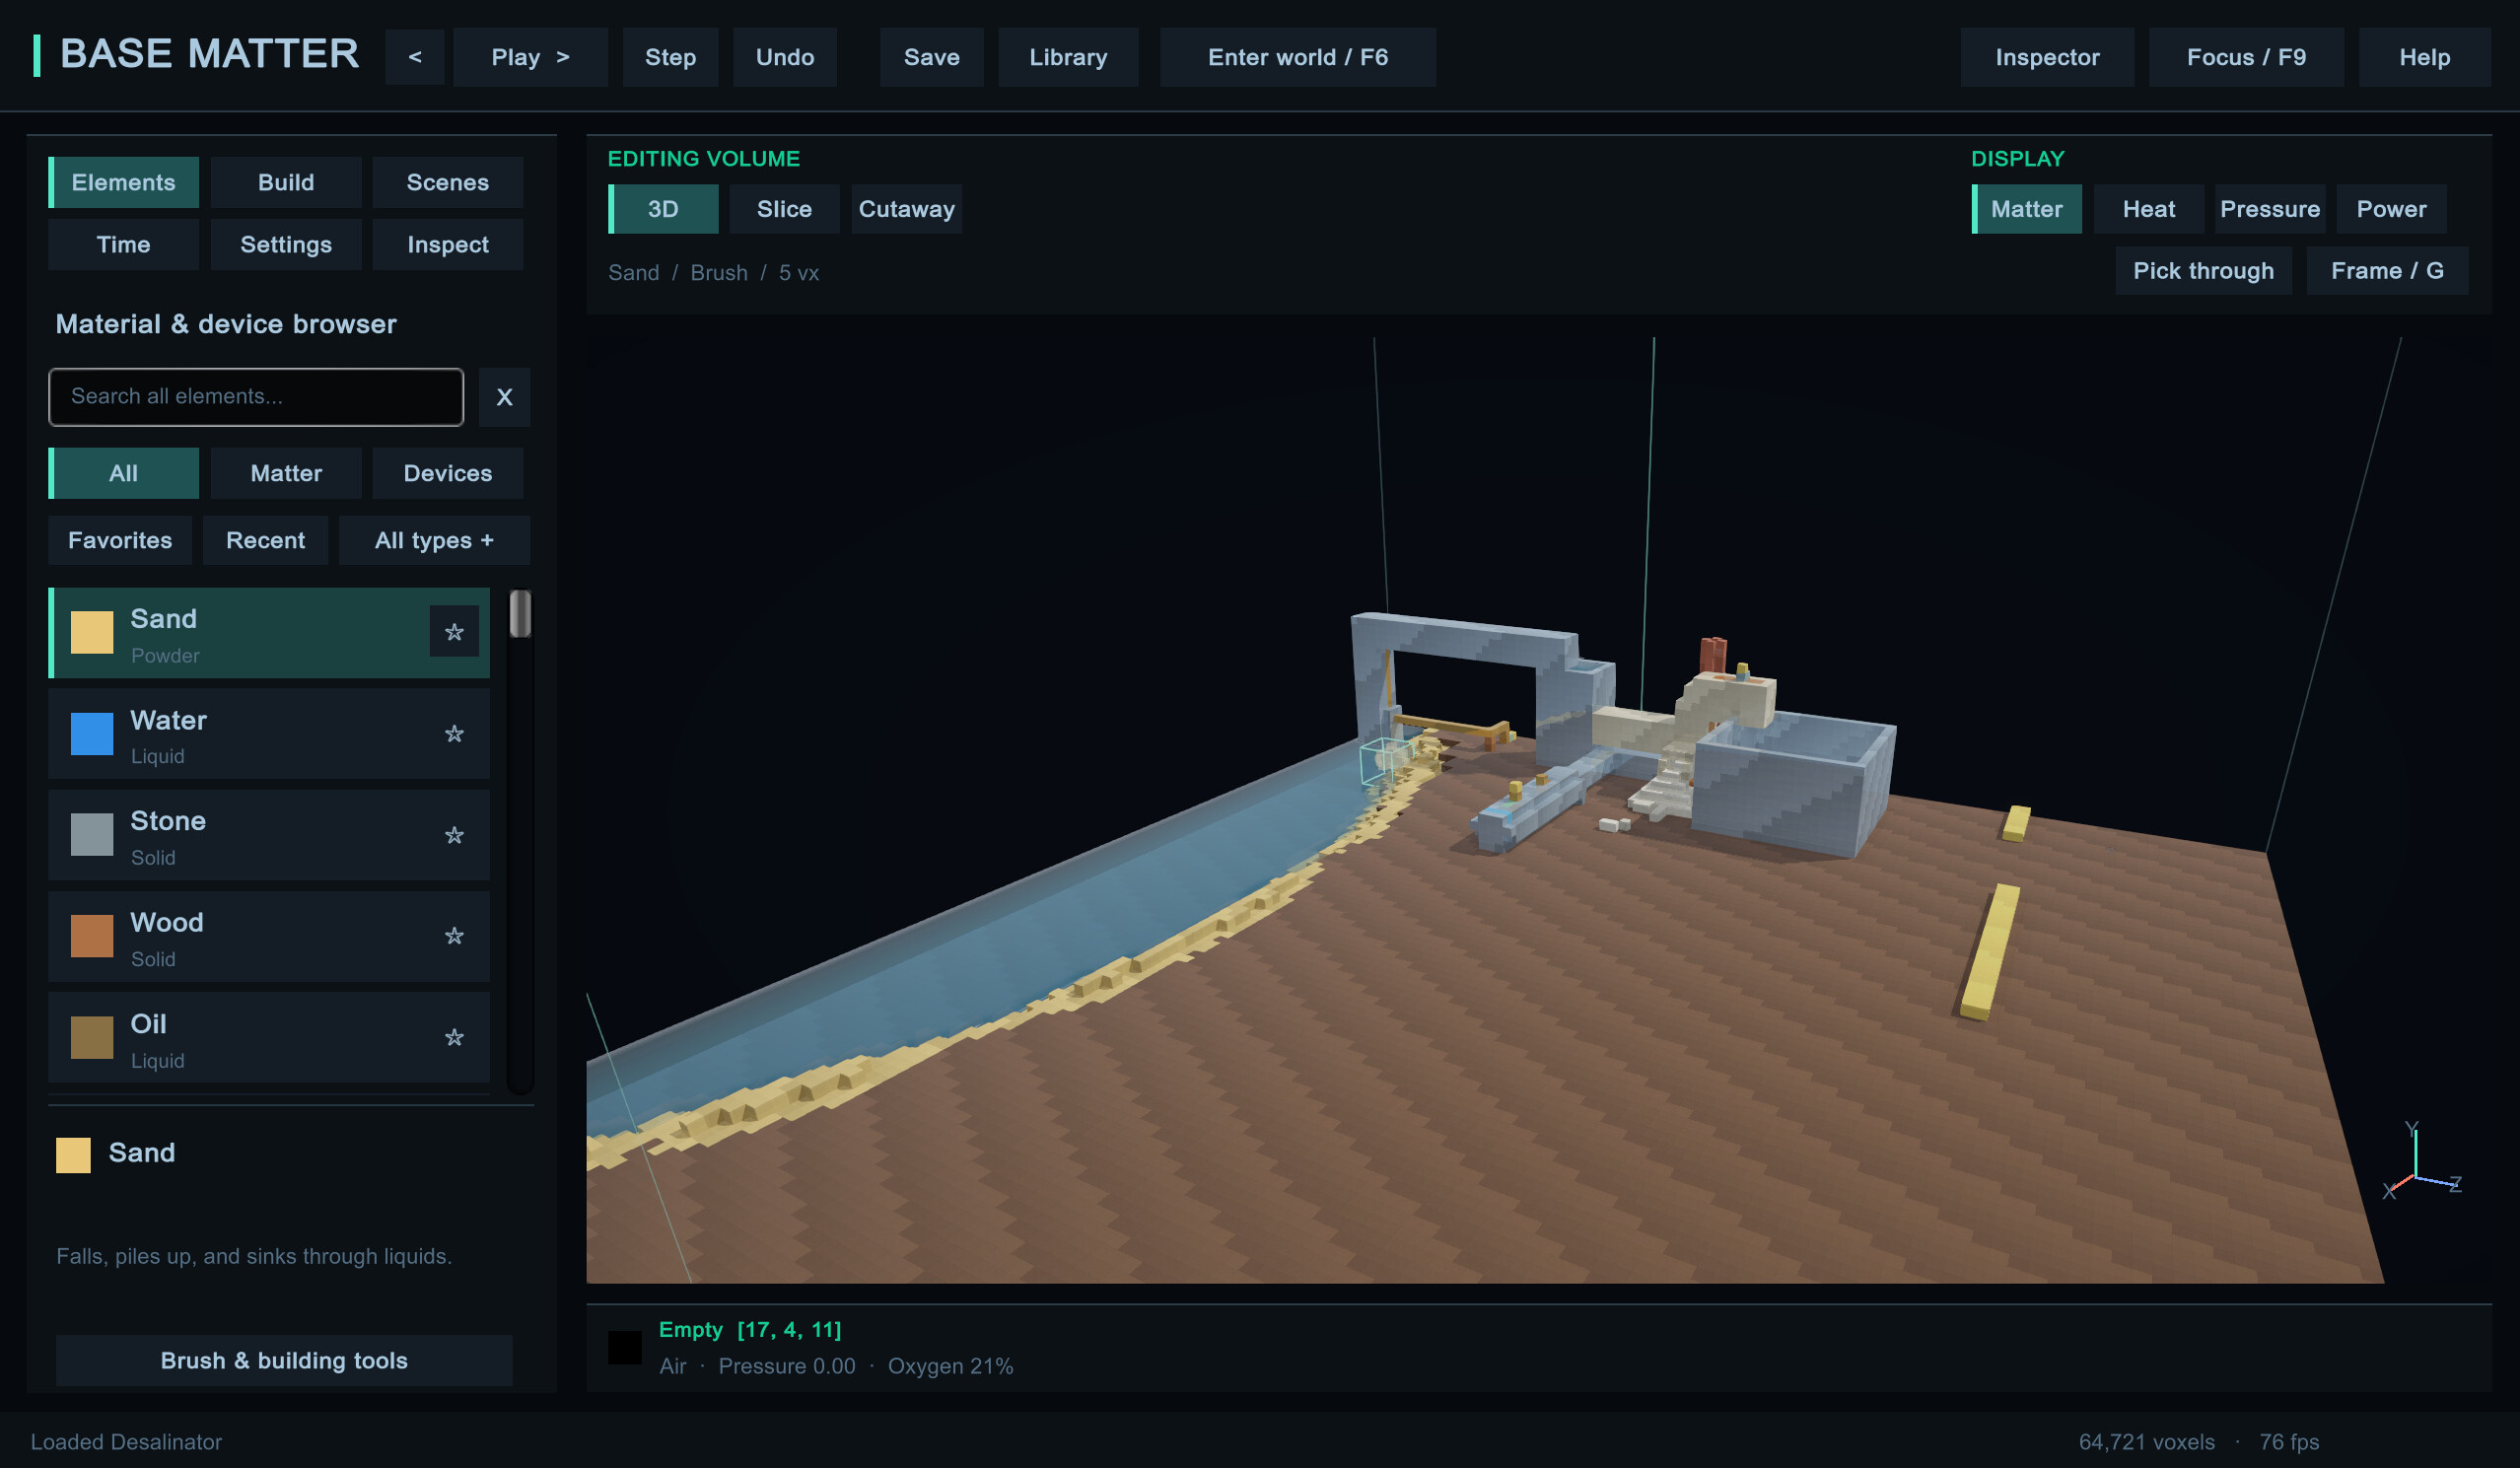
Task: Select the Oil brown swatch
Action: pyautogui.click(x=92, y=1038)
